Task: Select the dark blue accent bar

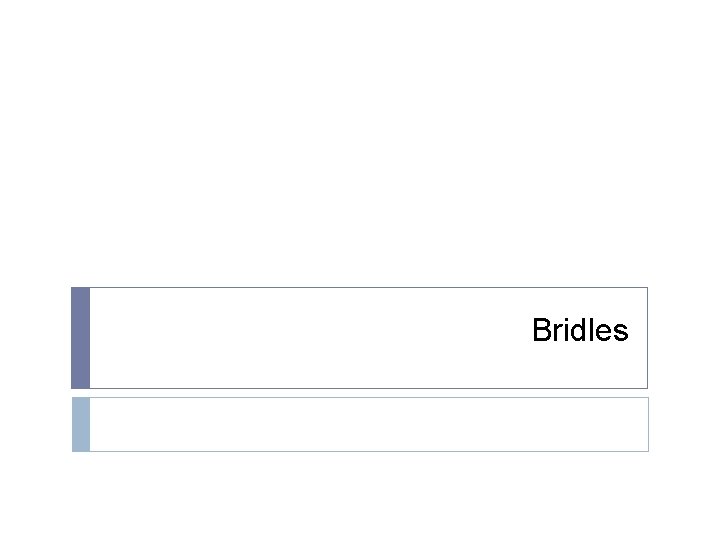Action: point(81,338)
